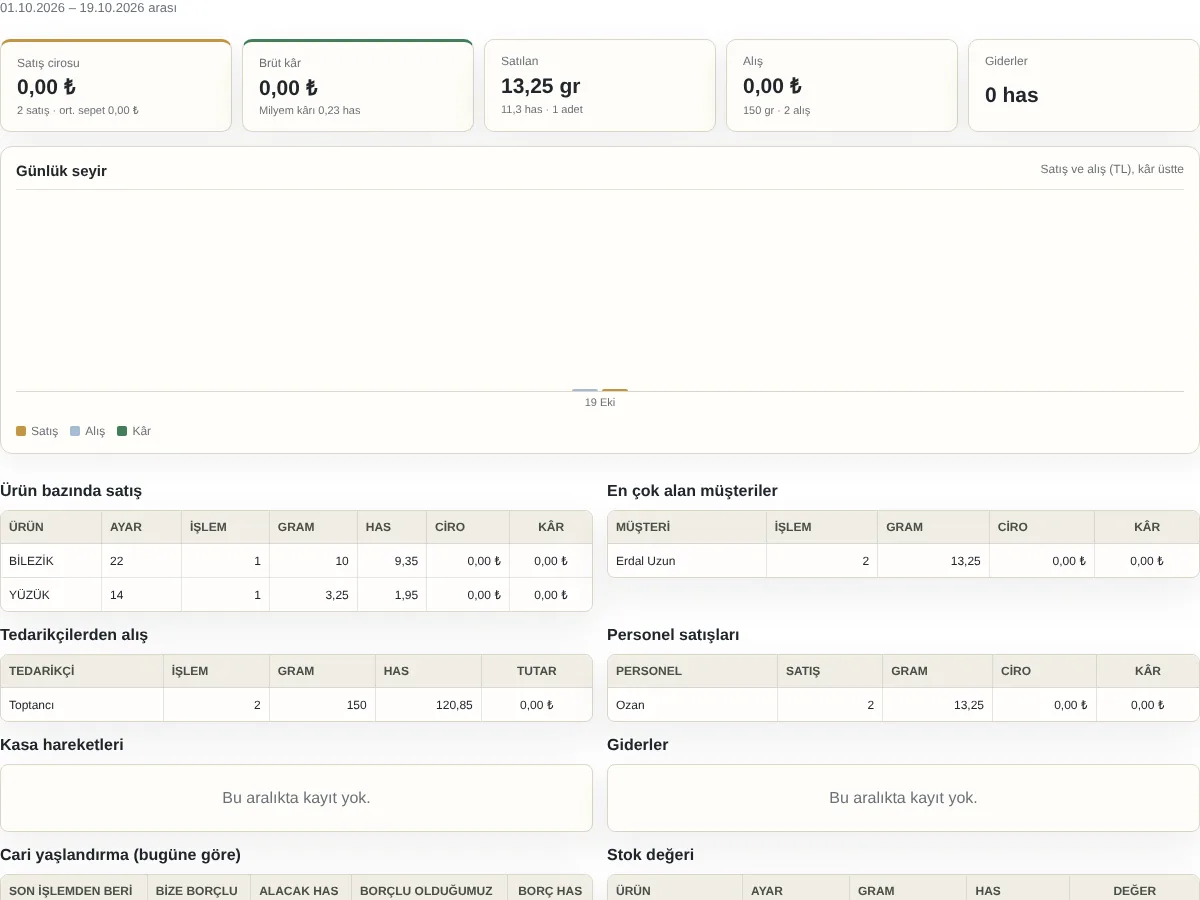Click the 3,25 gram value for YÜZÜK
Image resolution: width=1200 pixels, height=900 pixels.
pos(337,595)
